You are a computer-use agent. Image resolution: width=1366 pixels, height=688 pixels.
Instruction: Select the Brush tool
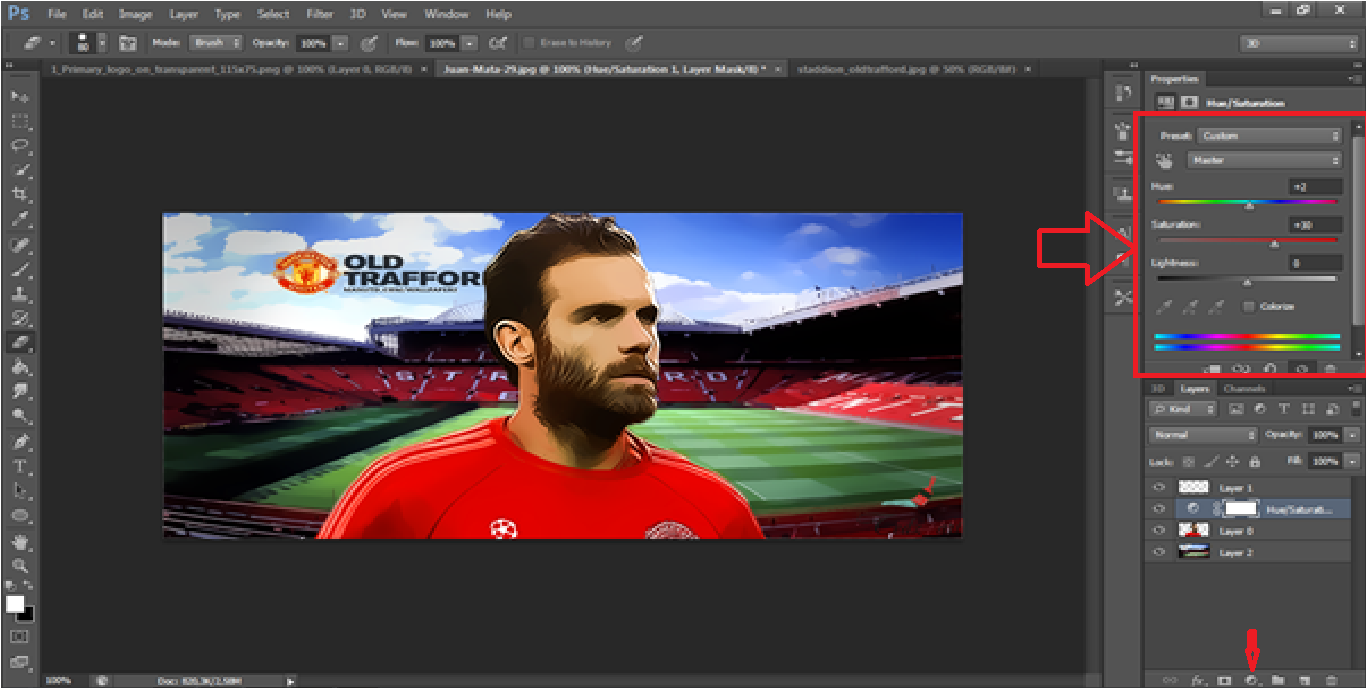19,269
